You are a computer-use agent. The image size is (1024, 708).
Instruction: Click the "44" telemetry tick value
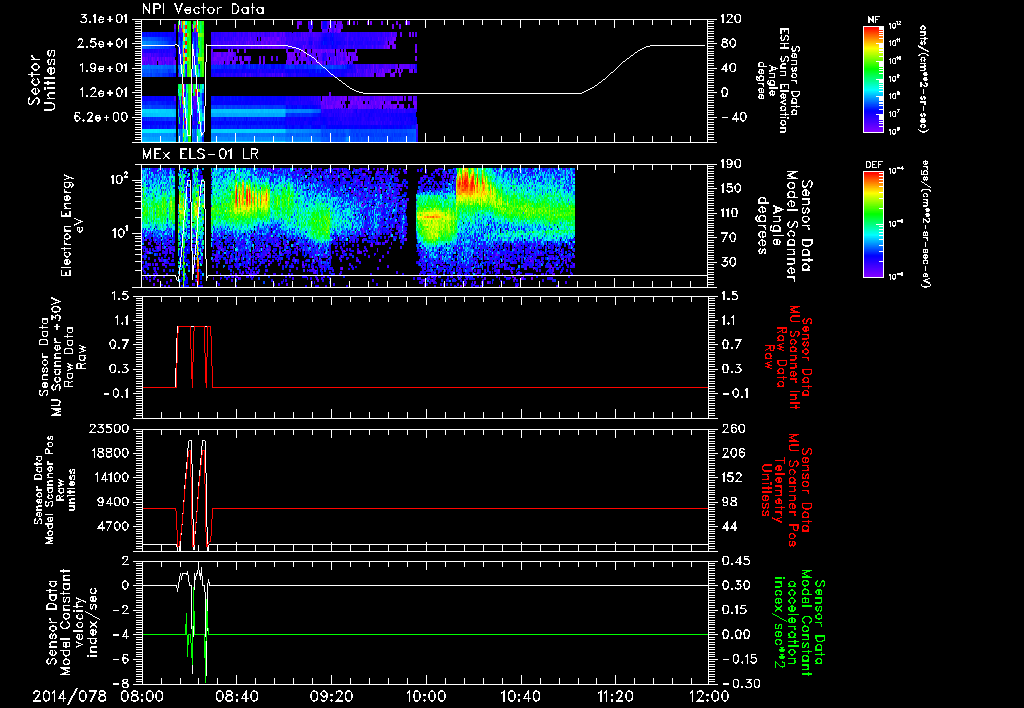[x=729, y=526]
